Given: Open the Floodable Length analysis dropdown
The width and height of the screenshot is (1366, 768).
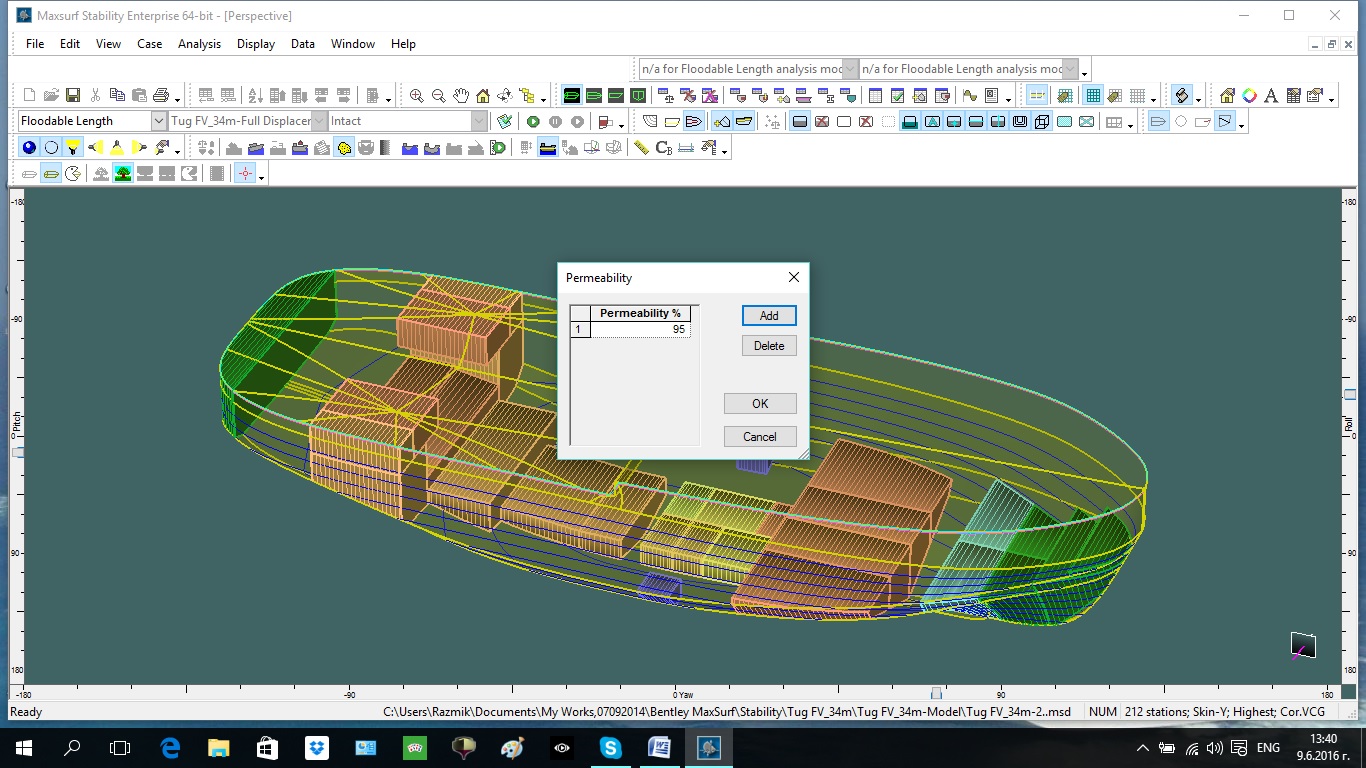Looking at the screenshot, I should coord(159,121).
